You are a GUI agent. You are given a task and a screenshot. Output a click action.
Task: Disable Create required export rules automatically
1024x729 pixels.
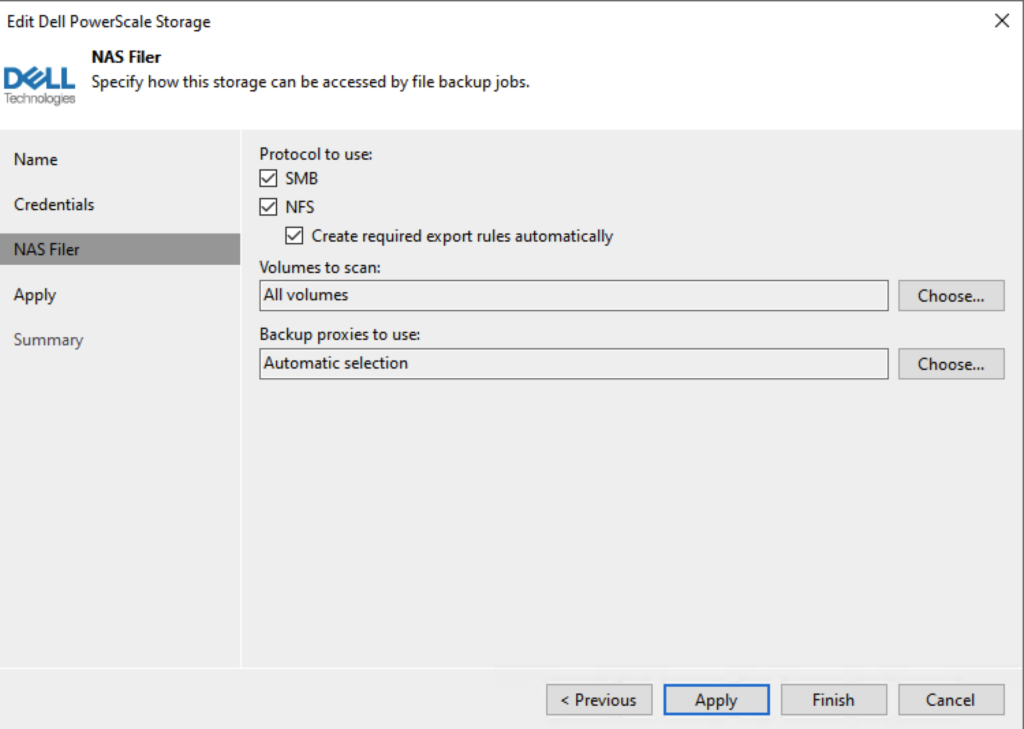point(294,237)
